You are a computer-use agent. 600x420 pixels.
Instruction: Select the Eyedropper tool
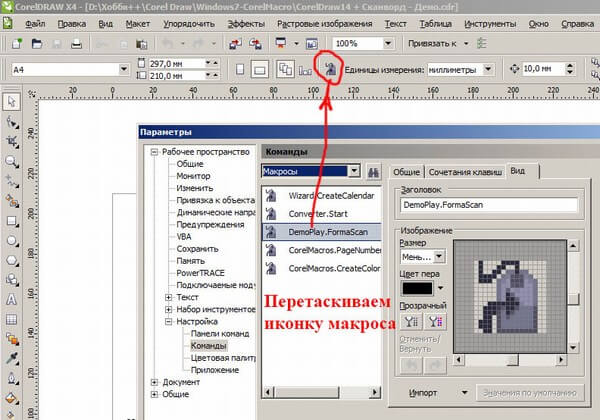pyautogui.click(x=11, y=359)
